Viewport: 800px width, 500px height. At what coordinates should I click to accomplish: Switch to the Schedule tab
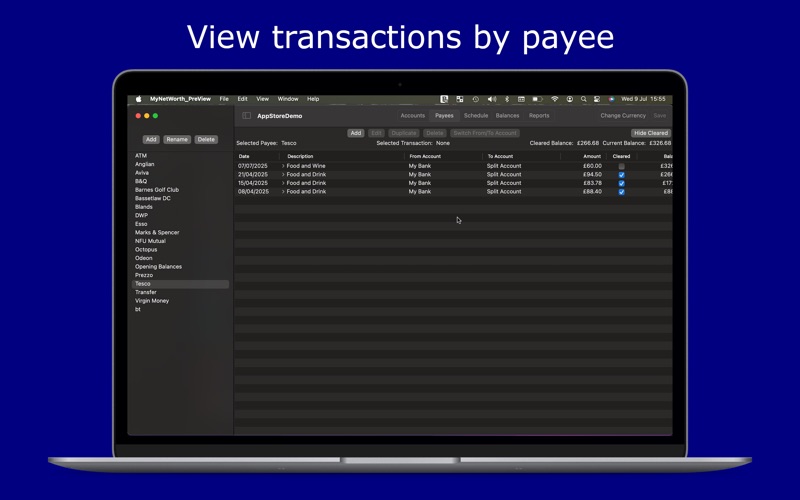476,116
